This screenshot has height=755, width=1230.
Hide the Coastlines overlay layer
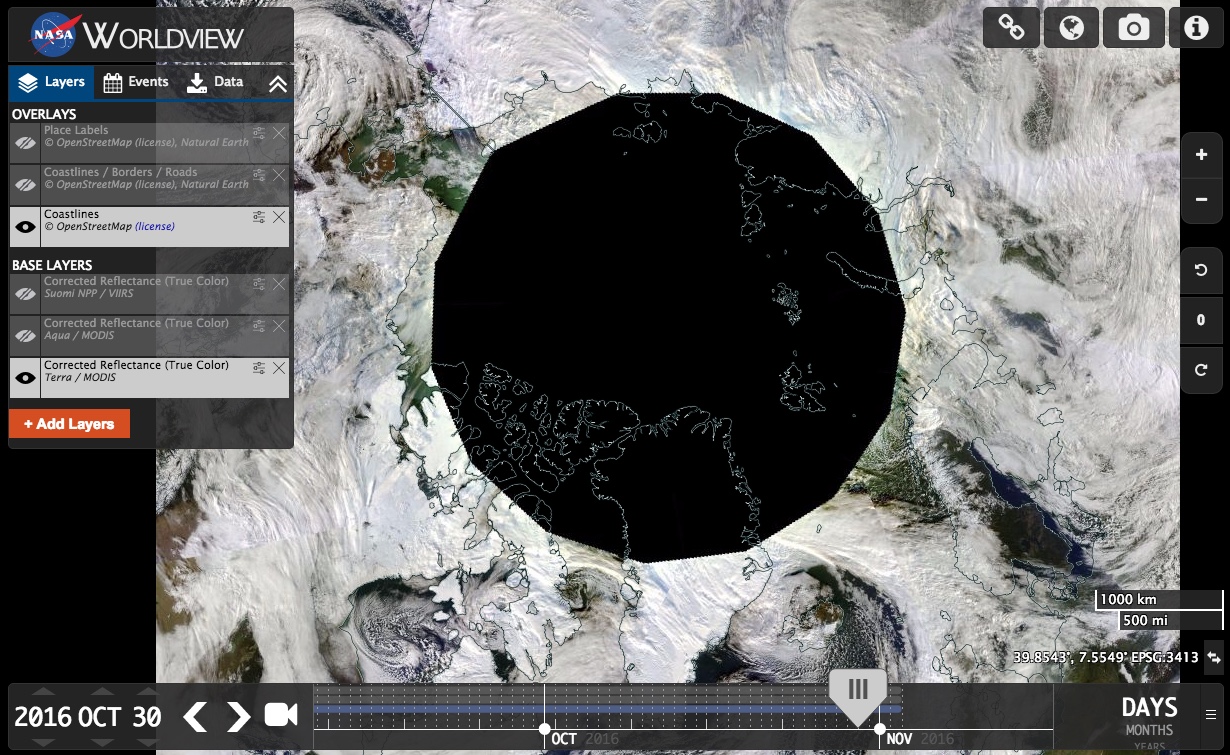coord(25,227)
